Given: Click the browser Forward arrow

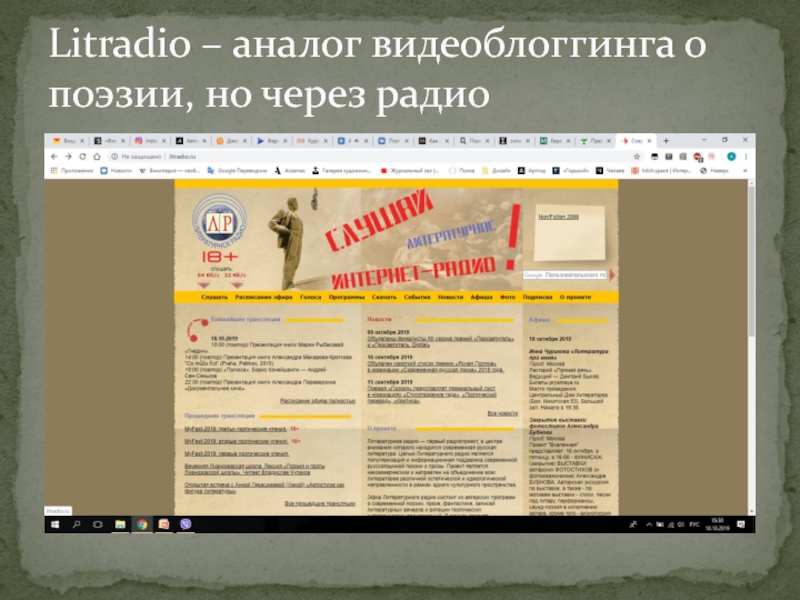Looking at the screenshot, I should pos(68,157).
